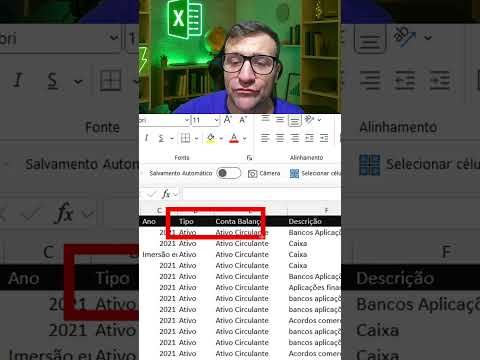
Task: Click the text orientation icon
Action: pyautogui.click(x=310, y=119)
